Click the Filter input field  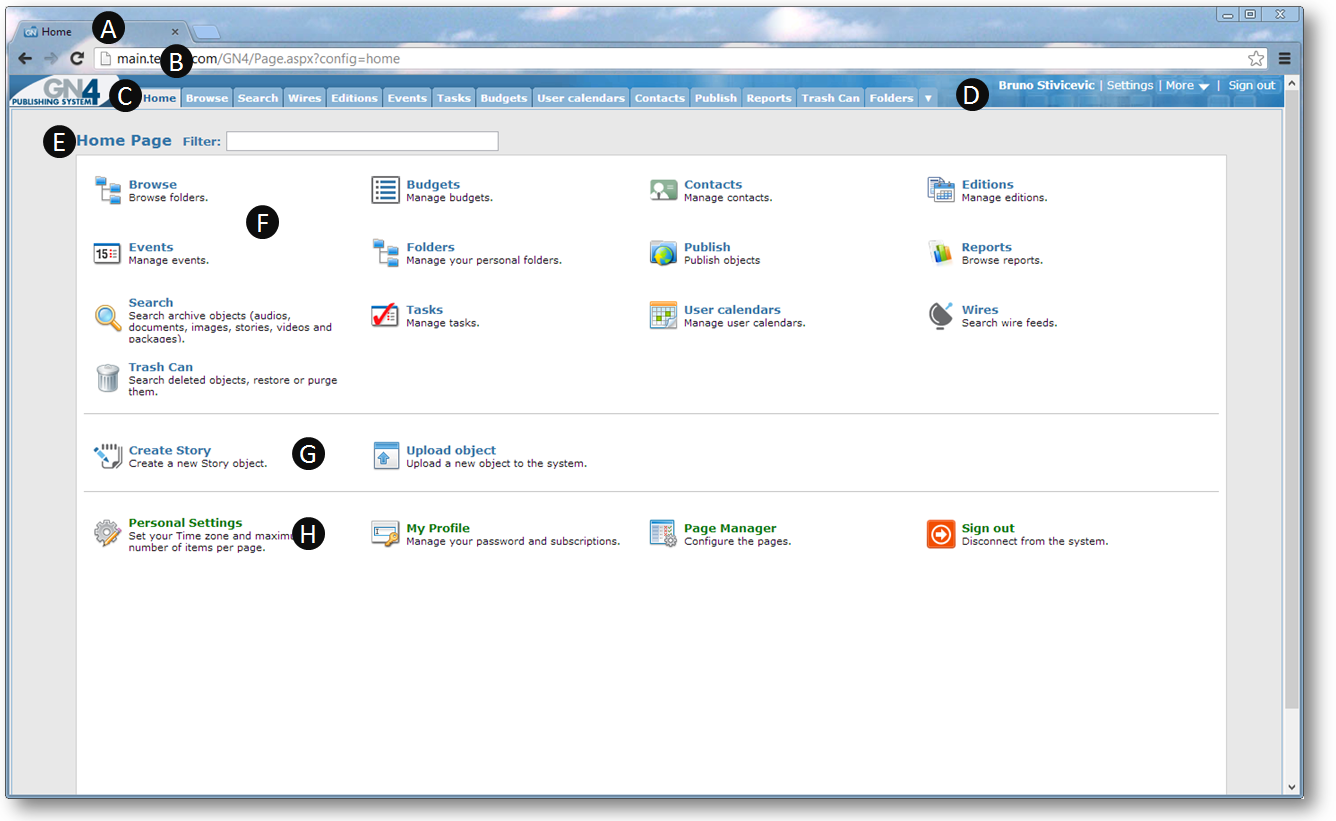click(x=362, y=142)
